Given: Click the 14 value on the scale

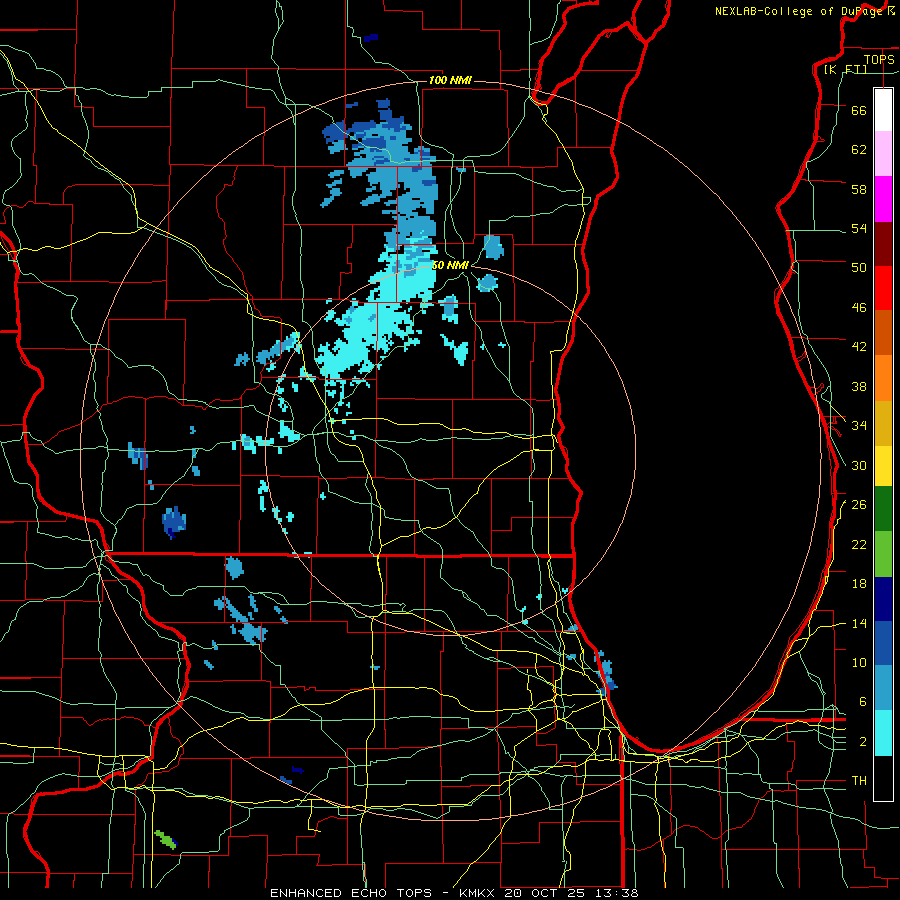Looking at the screenshot, I should point(859,623).
